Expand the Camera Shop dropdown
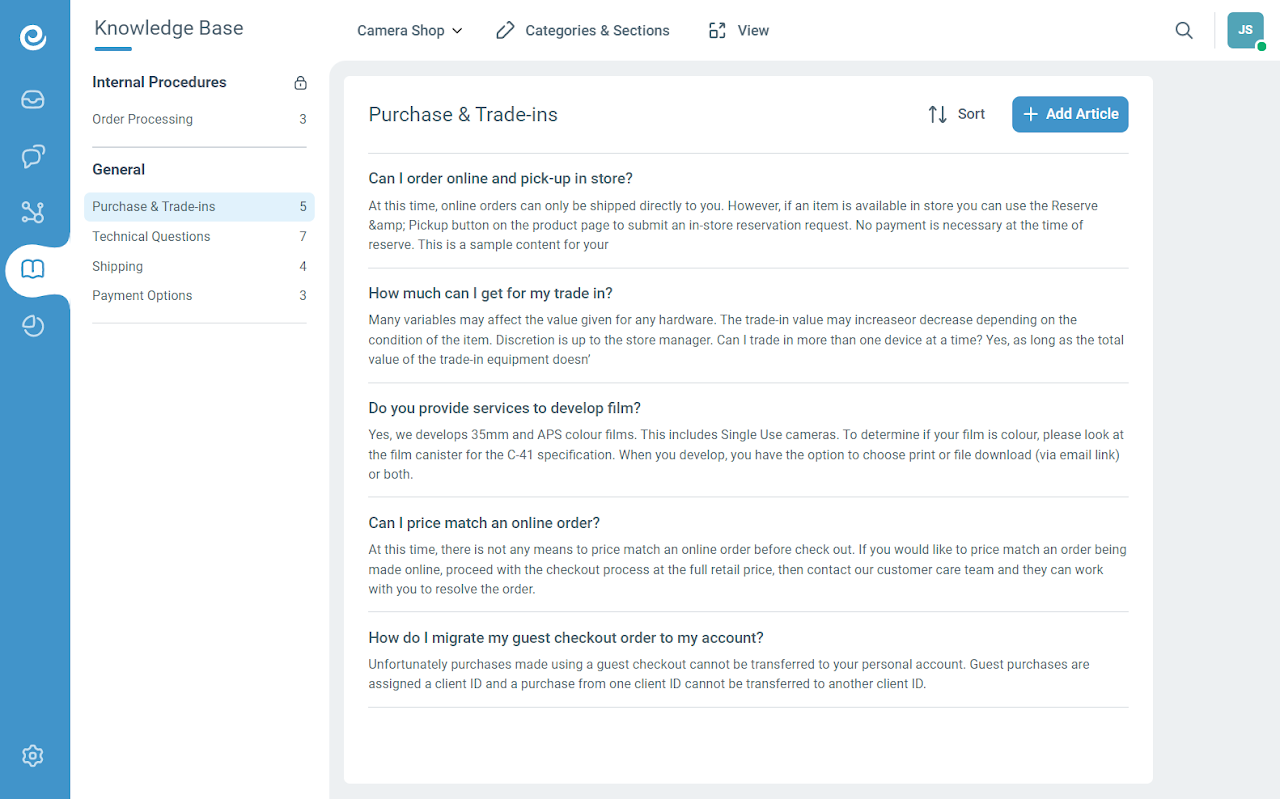Image resolution: width=1280 pixels, height=799 pixels. click(x=410, y=31)
